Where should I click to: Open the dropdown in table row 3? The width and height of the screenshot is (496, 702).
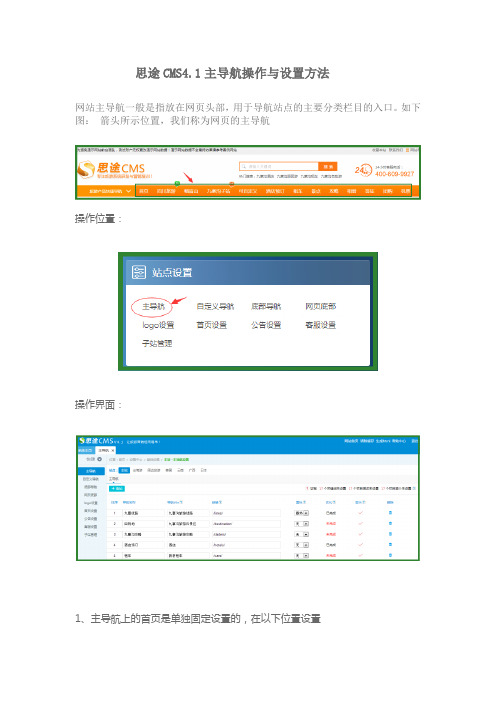click(x=302, y=535)
